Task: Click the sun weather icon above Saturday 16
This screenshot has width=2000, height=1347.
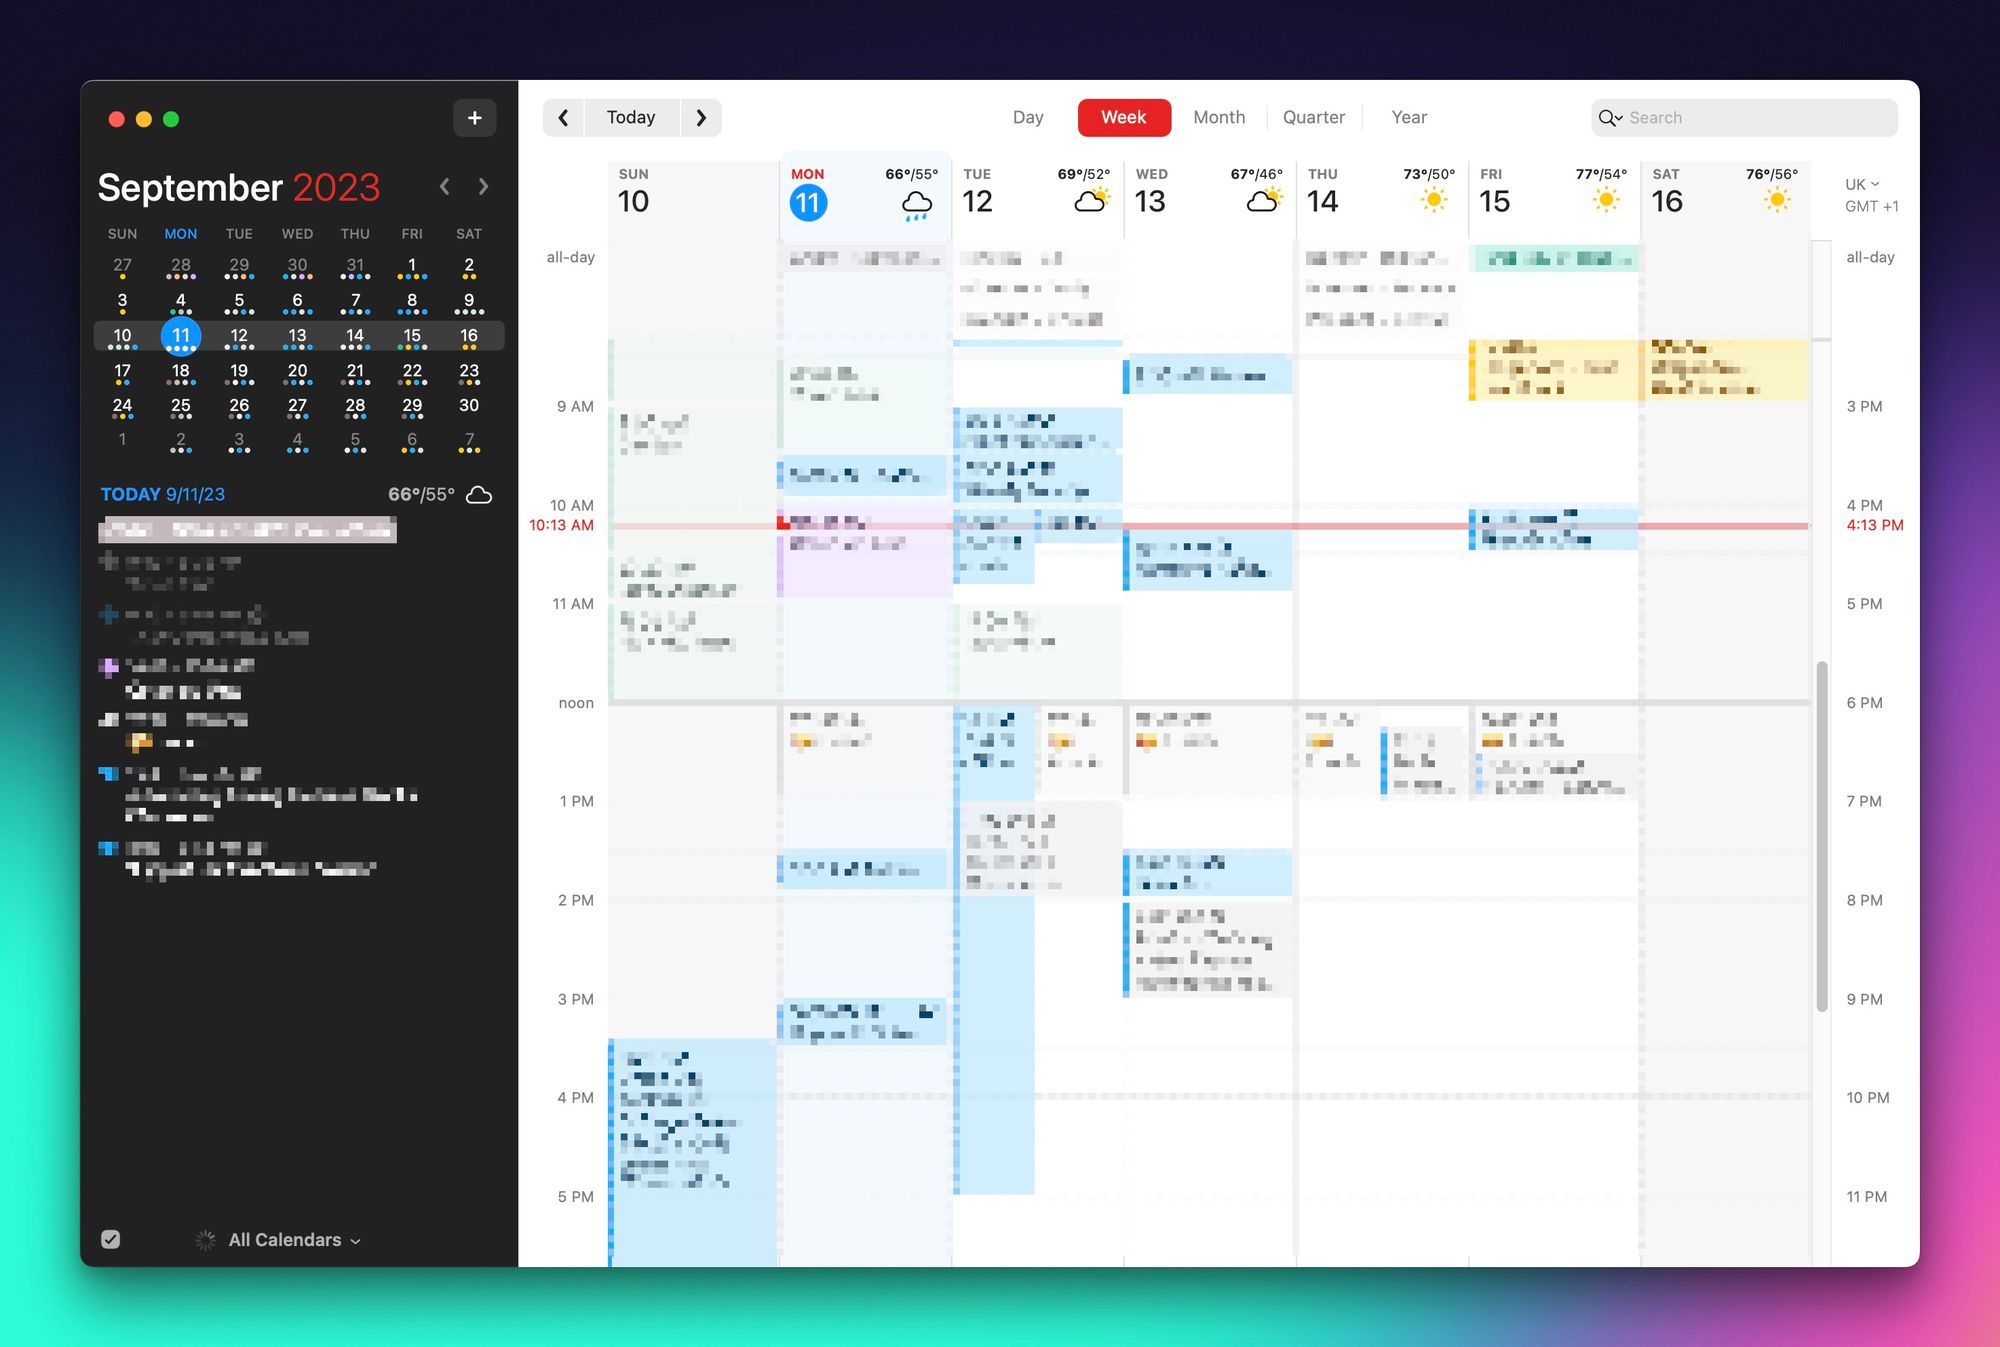Action: tap(1777, 199)
